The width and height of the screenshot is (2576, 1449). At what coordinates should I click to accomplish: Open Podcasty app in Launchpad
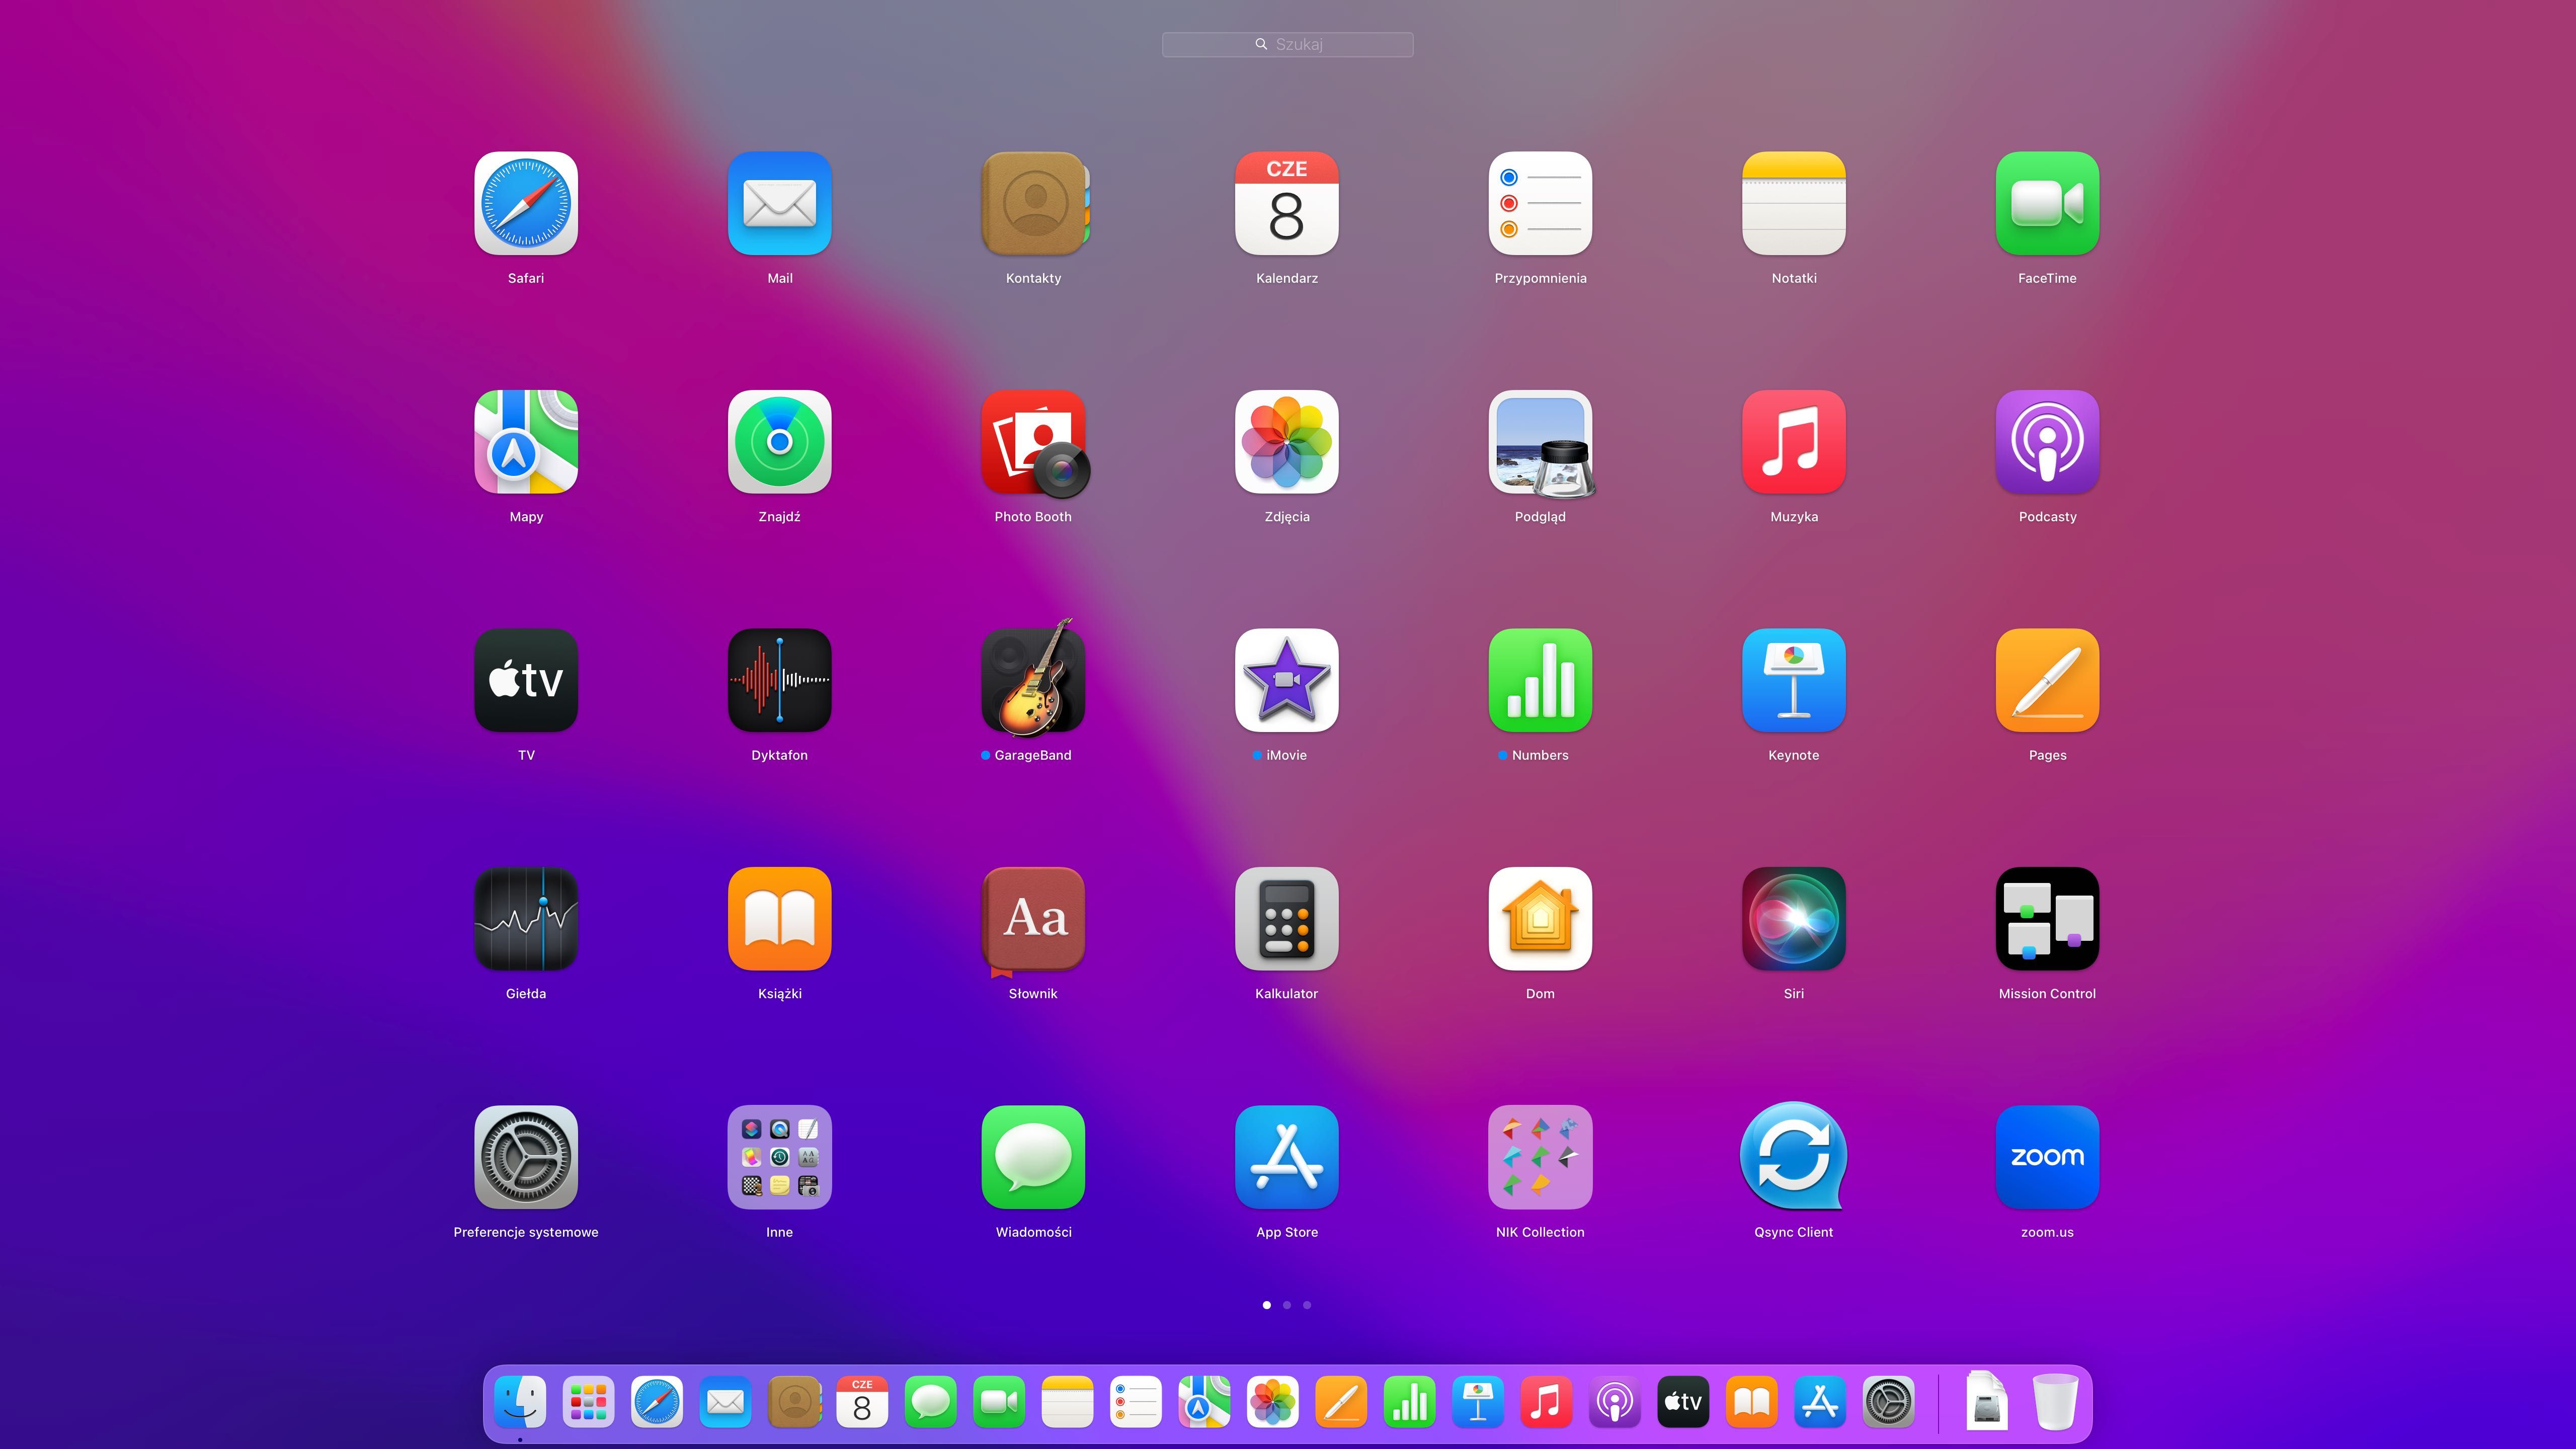[x=2048, y=442]
